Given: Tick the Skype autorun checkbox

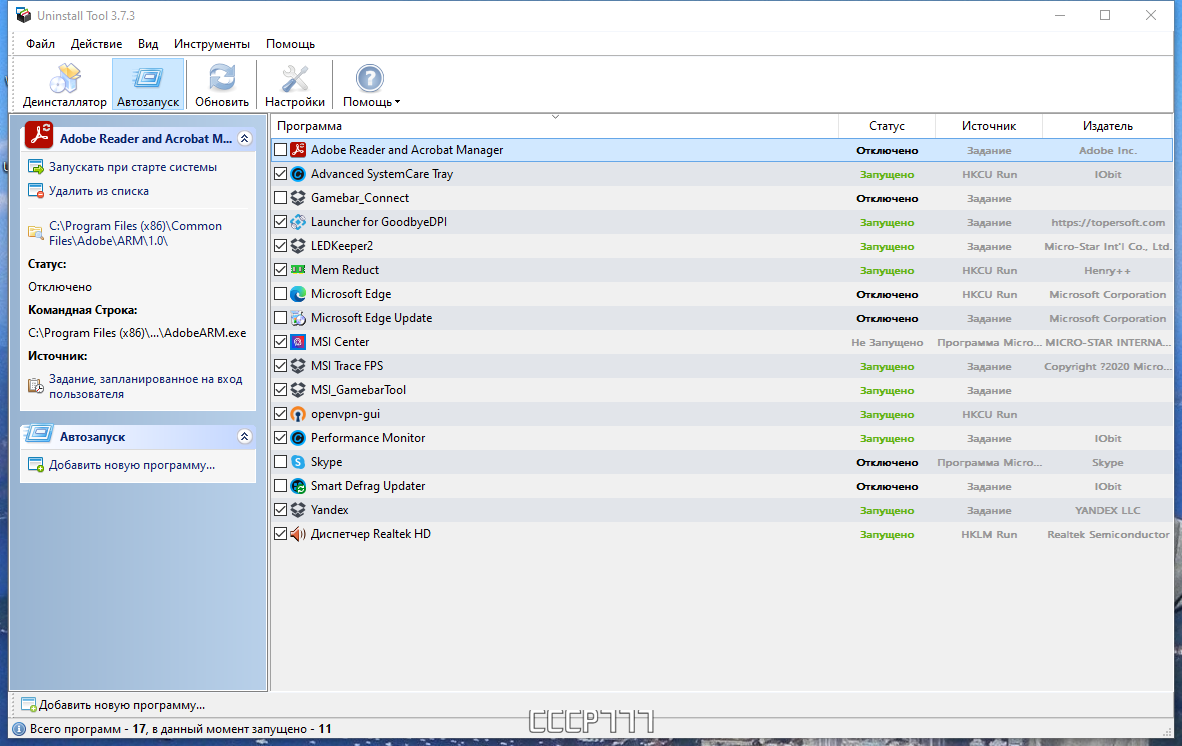Looking at the screenshot, I should 280,462.
